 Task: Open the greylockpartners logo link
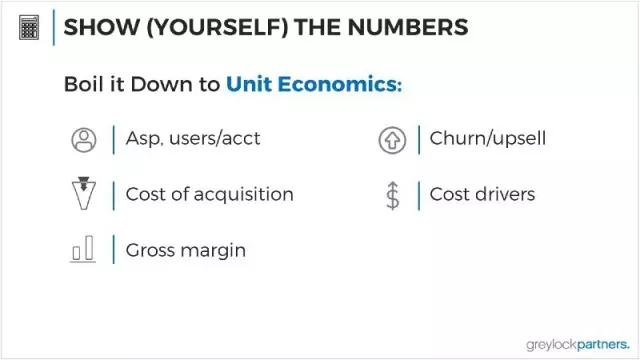click(x=578, y=344)
